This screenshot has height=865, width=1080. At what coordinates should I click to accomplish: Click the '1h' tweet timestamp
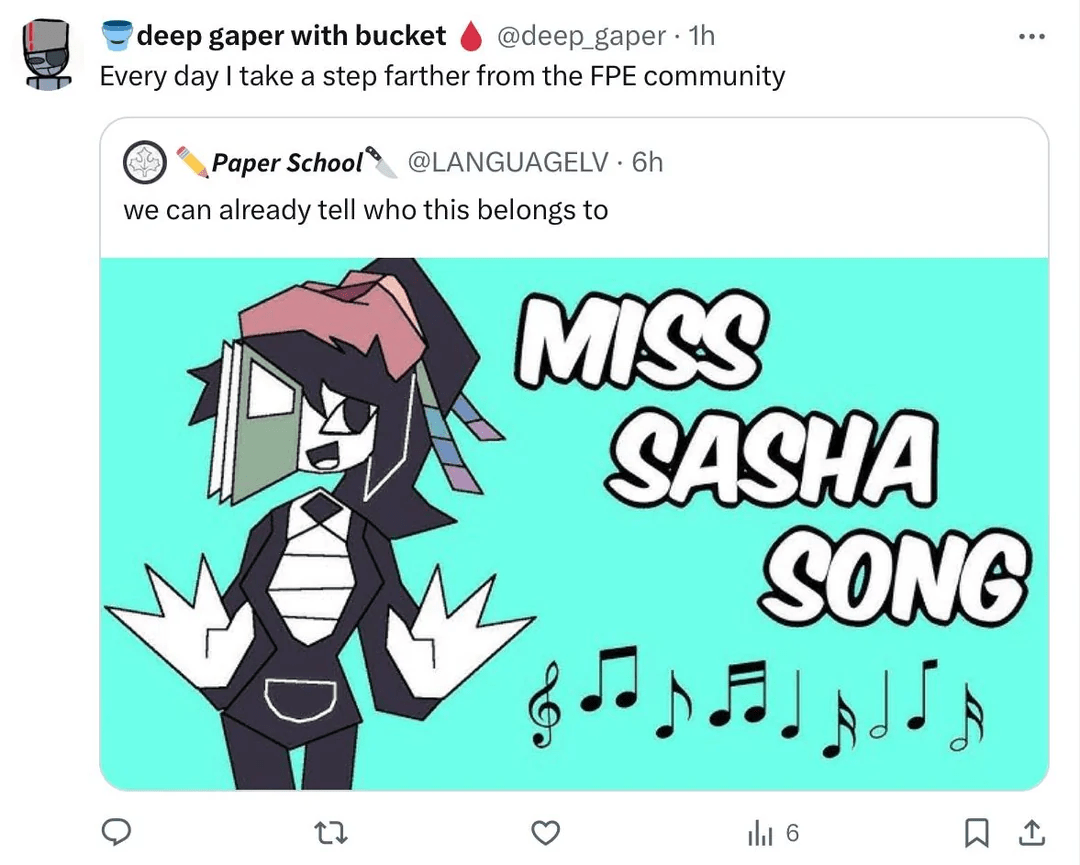pyautogui.click(x=702, y=37)
